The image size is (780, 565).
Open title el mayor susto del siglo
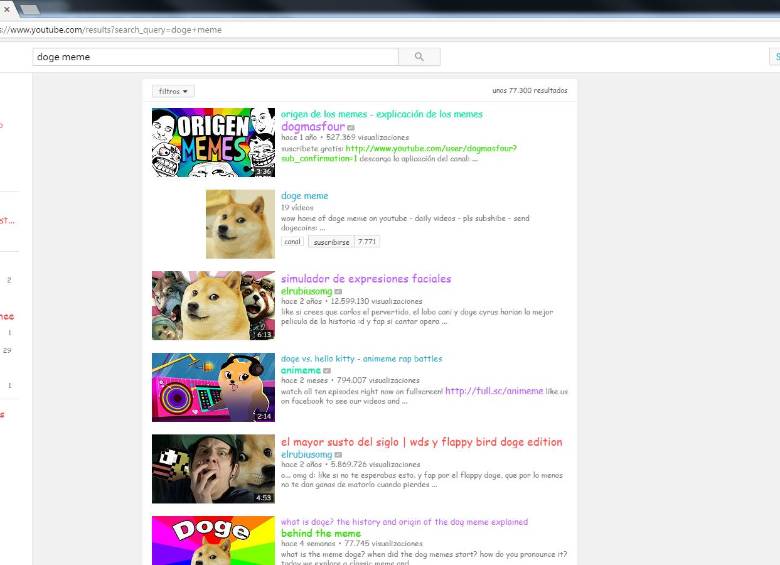[422, 442]
